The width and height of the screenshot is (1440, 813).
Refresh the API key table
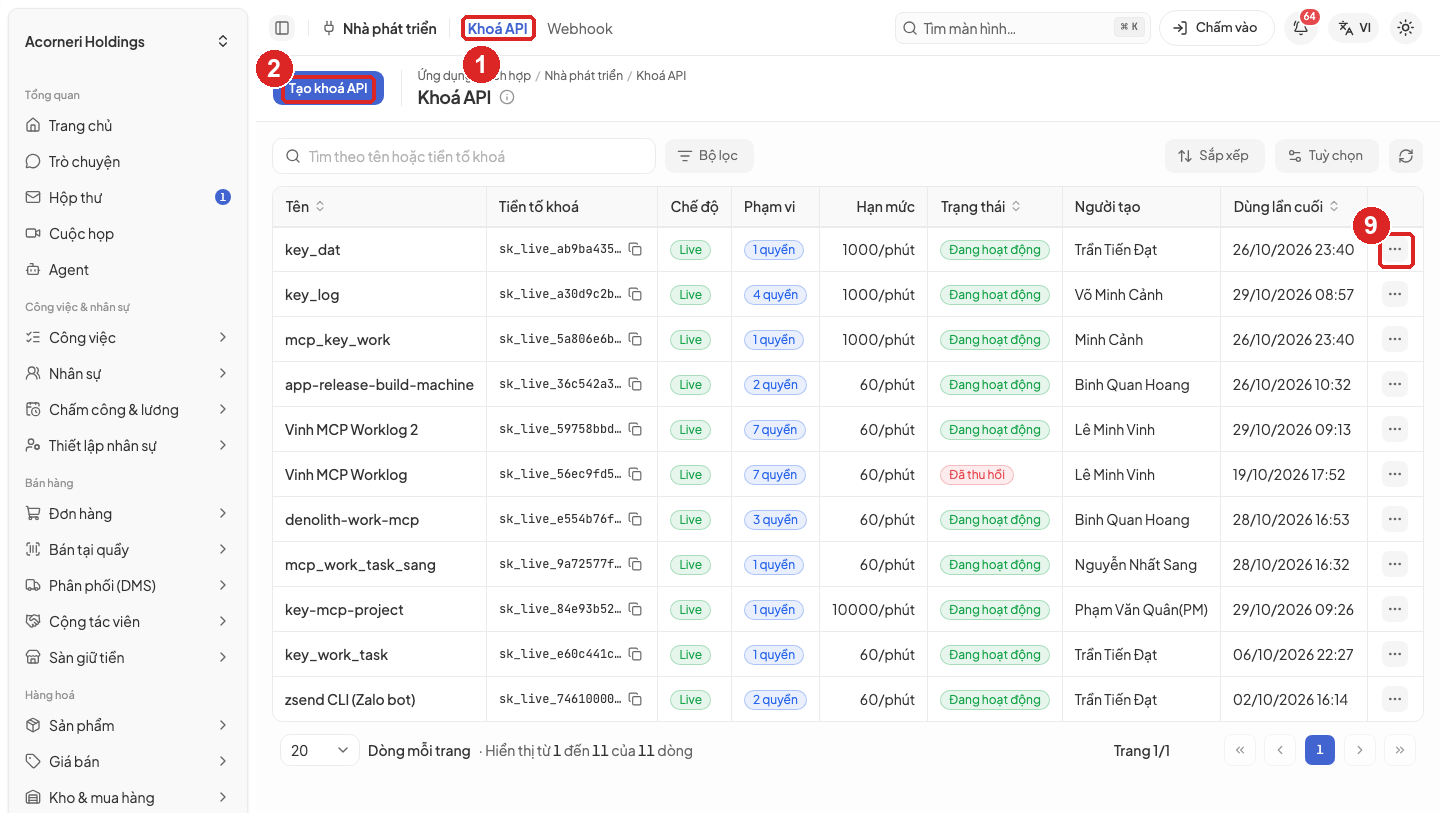[1406, 156]
